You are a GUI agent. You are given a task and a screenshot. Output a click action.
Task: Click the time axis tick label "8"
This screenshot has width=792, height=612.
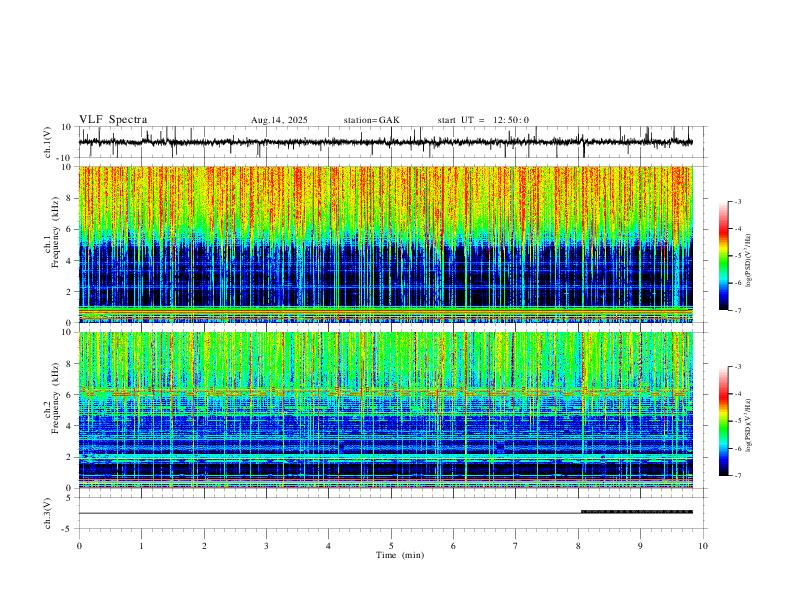[578, 546]
